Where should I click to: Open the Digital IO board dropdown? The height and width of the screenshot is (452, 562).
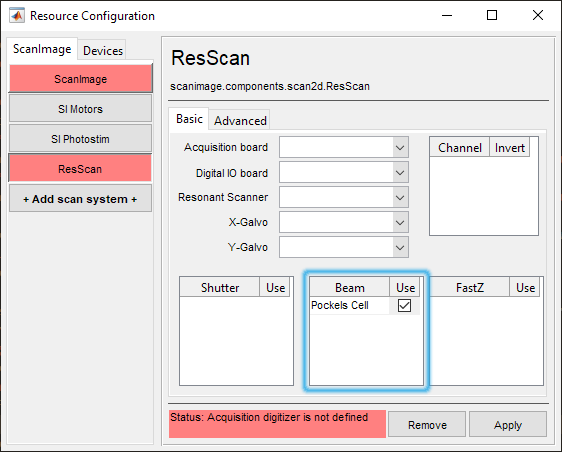[344, 173]
